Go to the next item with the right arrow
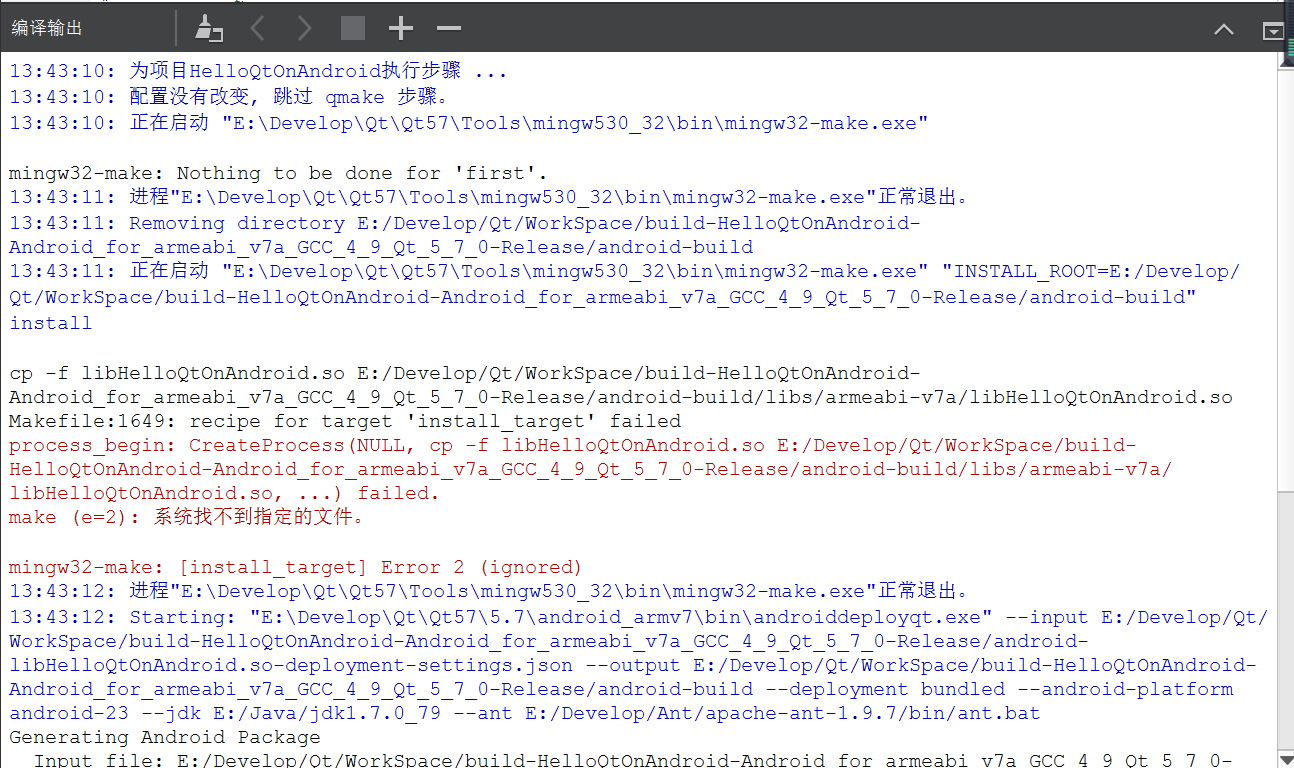 point(305,28)
